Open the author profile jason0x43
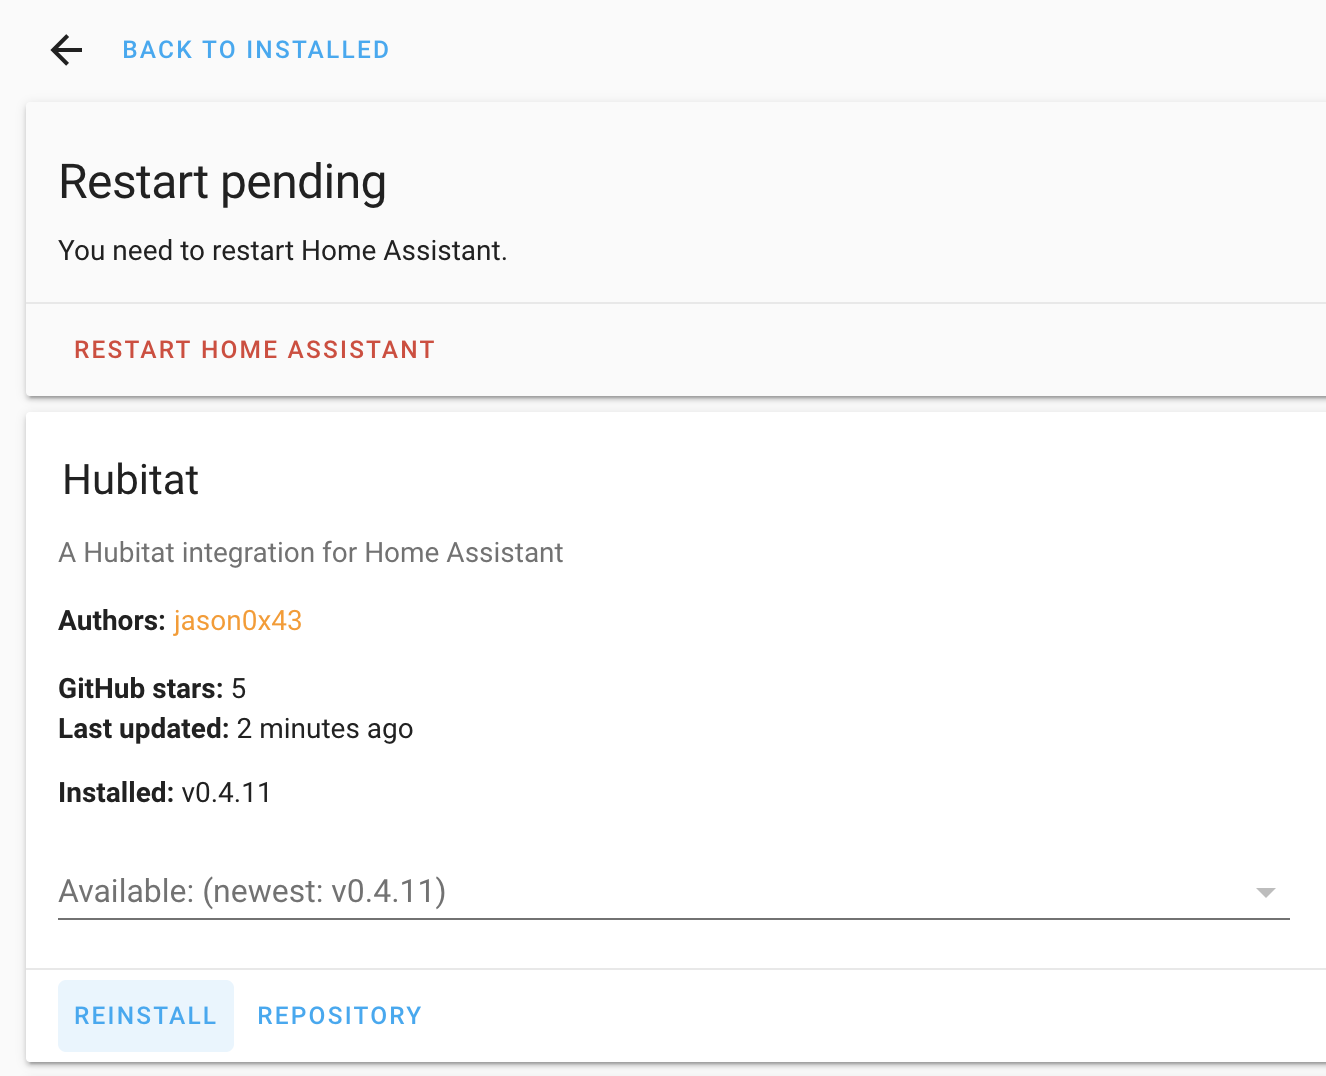1326x1076 pixels. [237, 620]
